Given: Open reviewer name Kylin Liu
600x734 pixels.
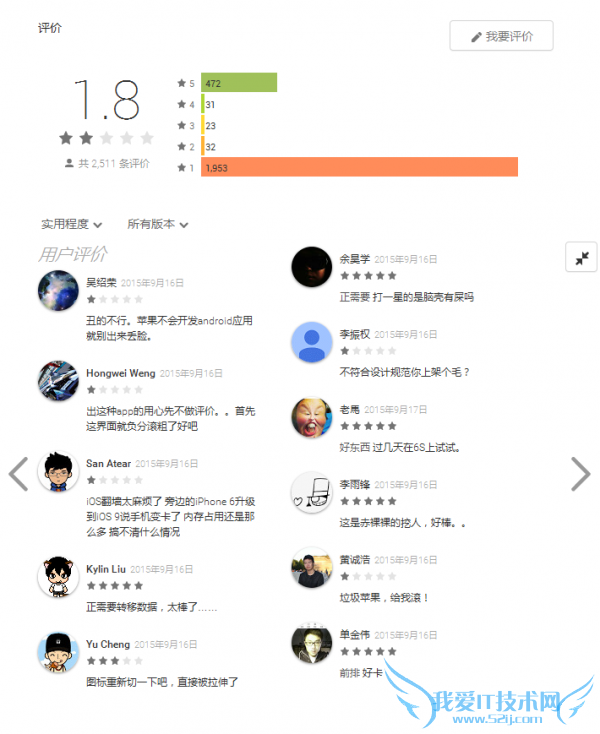Looking at the screenshot, I should [106, 569].
